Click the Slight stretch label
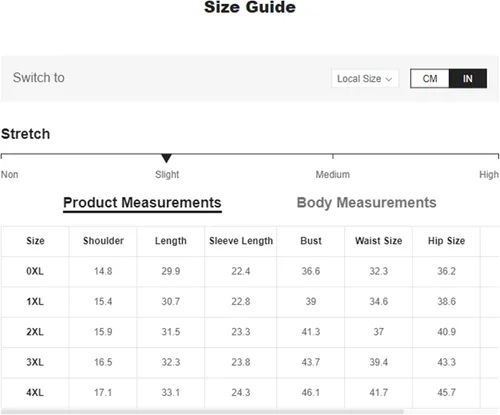The height and width of the screenshot is (415, 500). [167, 174]
